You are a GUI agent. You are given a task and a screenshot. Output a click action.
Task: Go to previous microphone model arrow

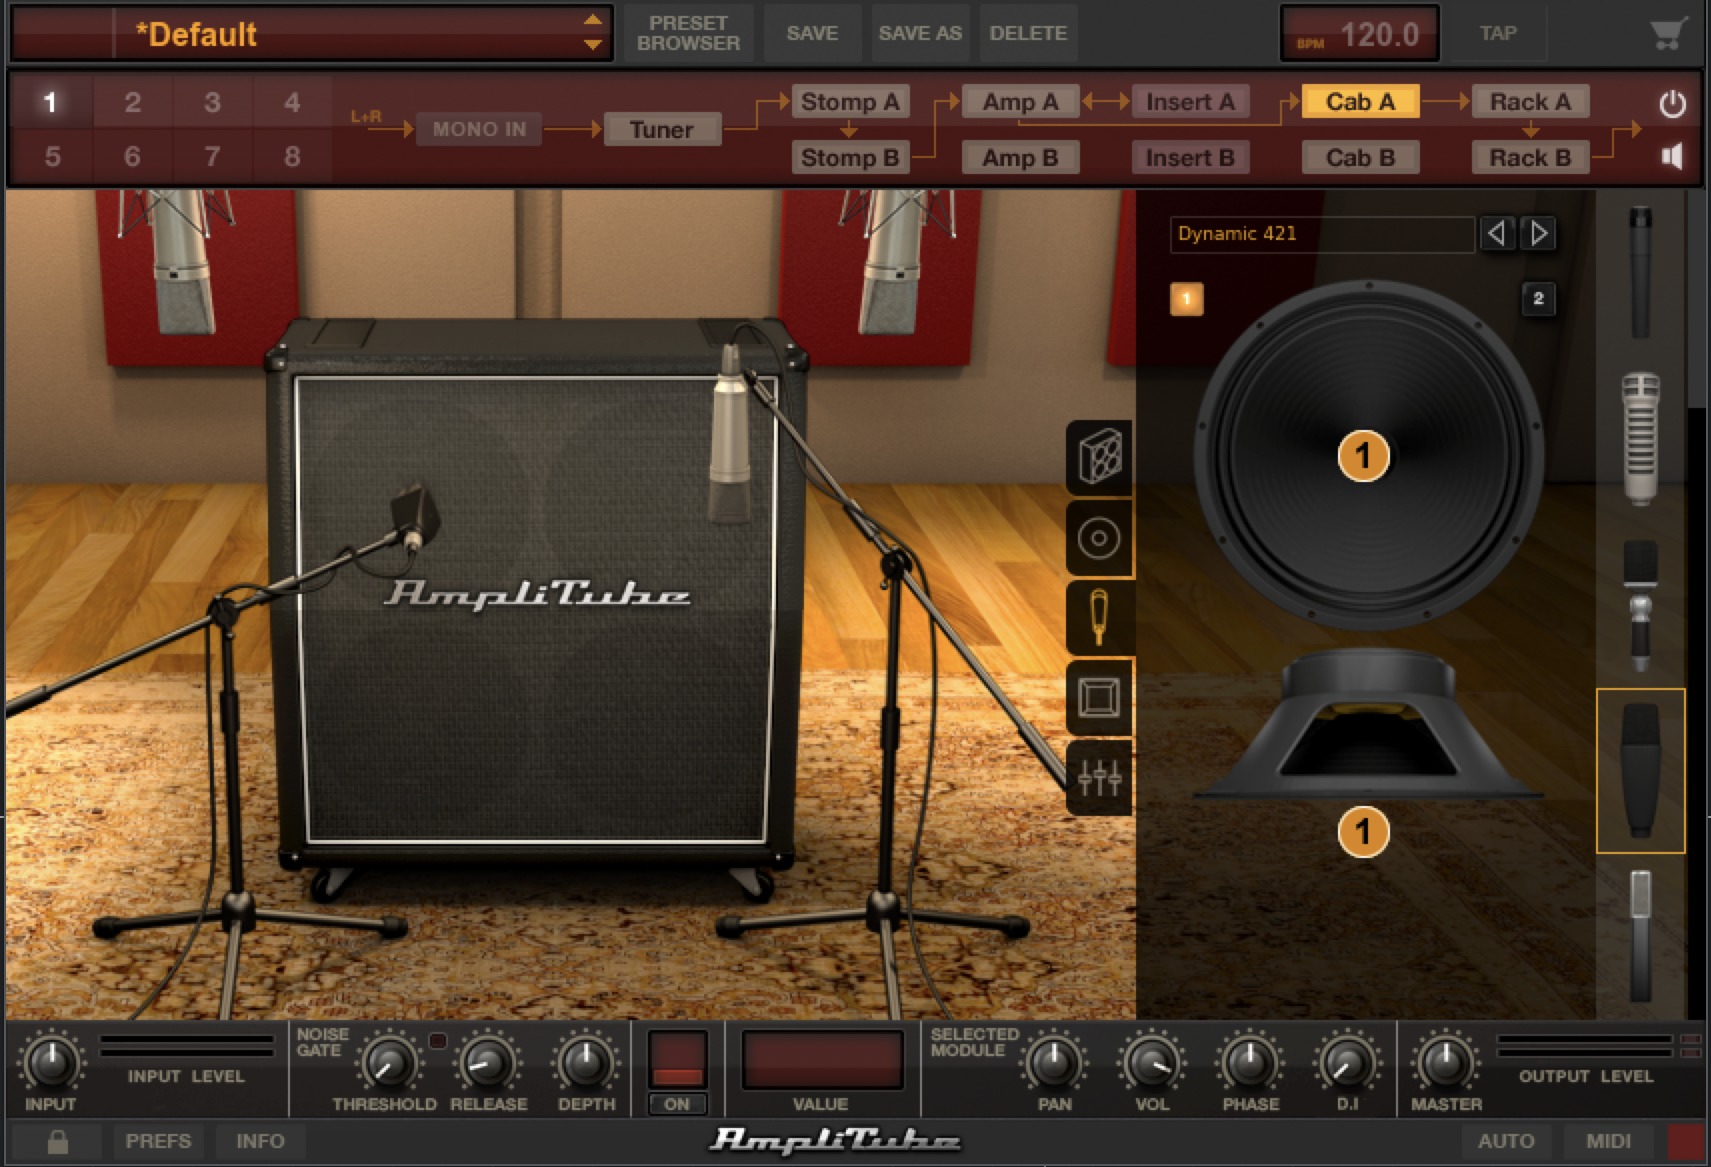(x=1497, y=234)
